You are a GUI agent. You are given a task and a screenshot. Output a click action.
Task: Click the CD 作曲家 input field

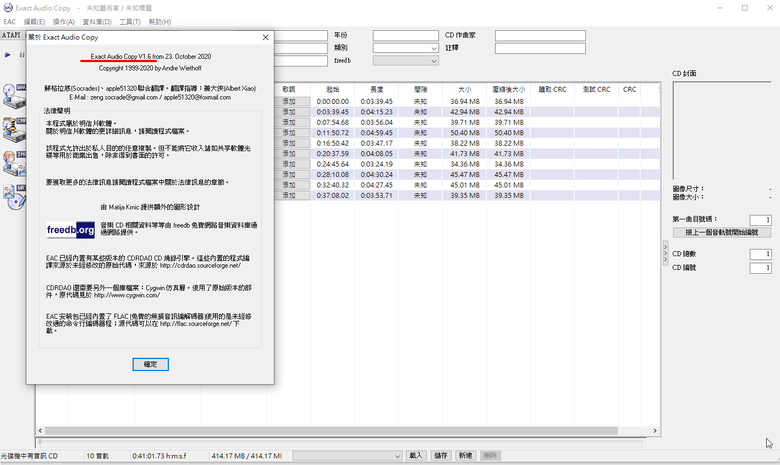coord(540,35)
